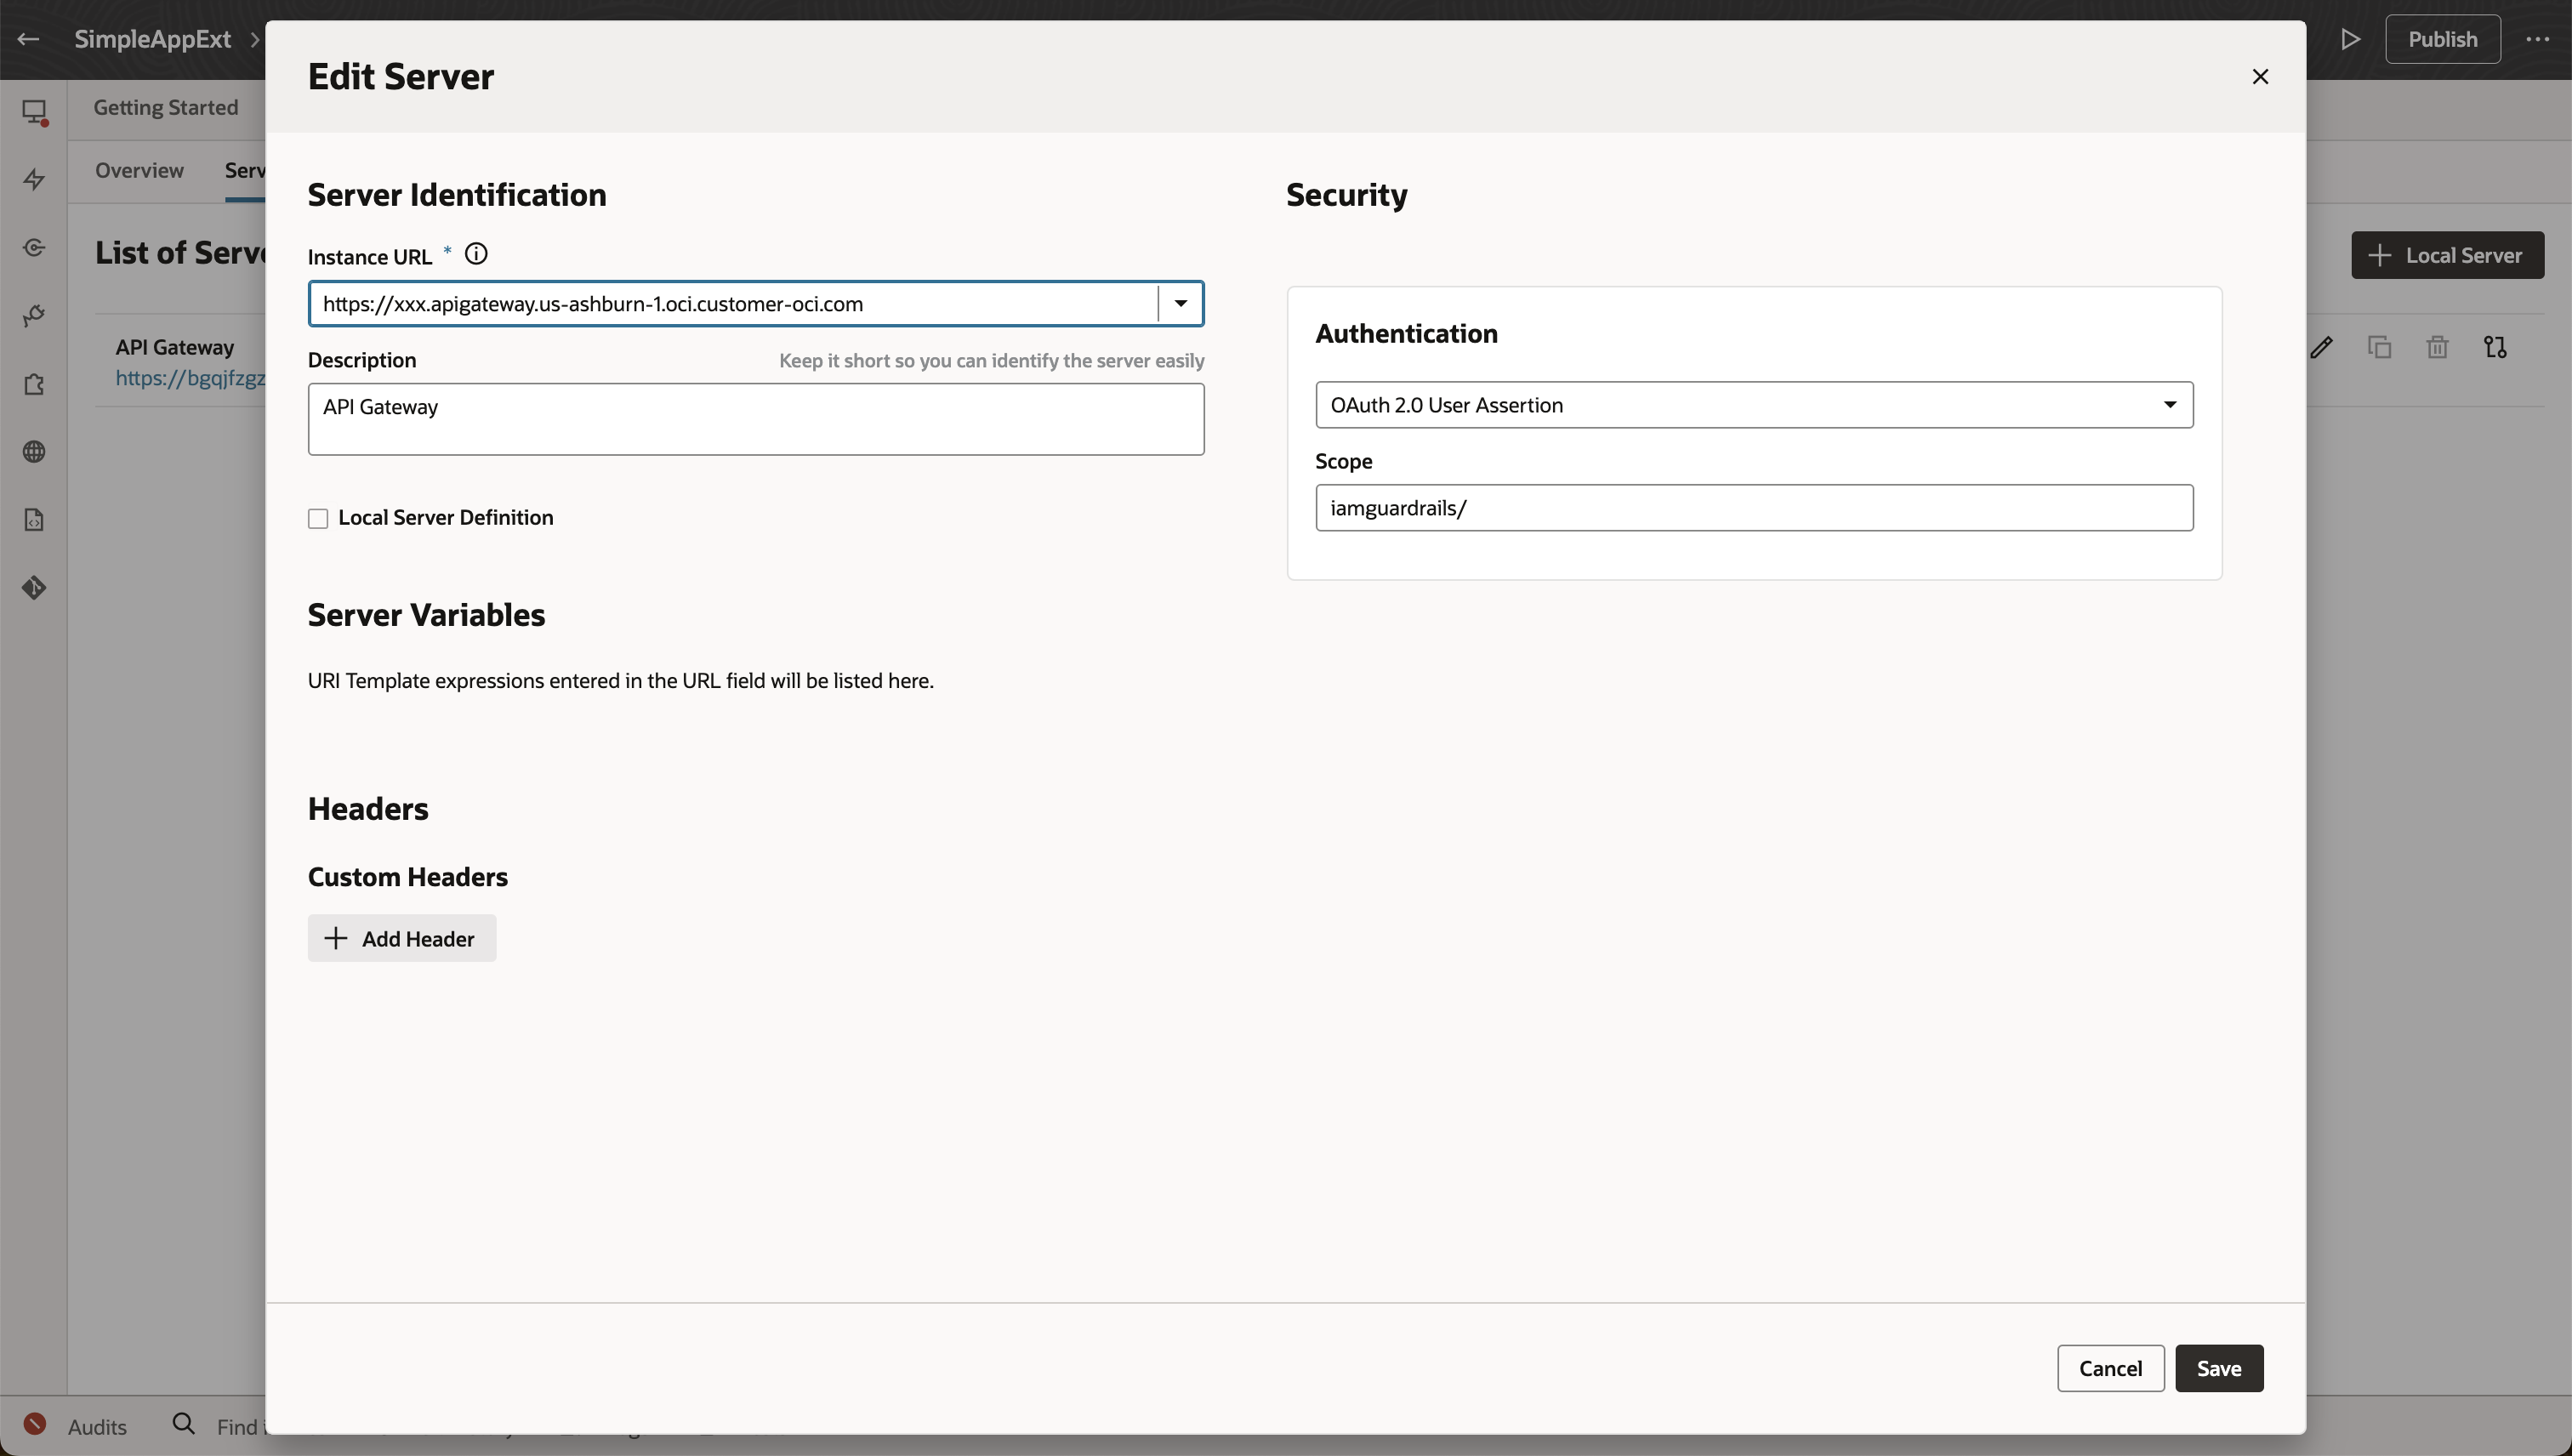Click the pencil edit icon for API Gateway
Image resolution: width=2572 pixels, height=1456 pixels.
click(2322, 346)
